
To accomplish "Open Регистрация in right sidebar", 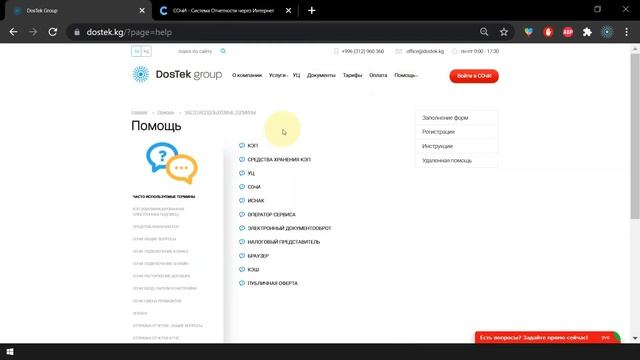I will [x=457, y=132].
